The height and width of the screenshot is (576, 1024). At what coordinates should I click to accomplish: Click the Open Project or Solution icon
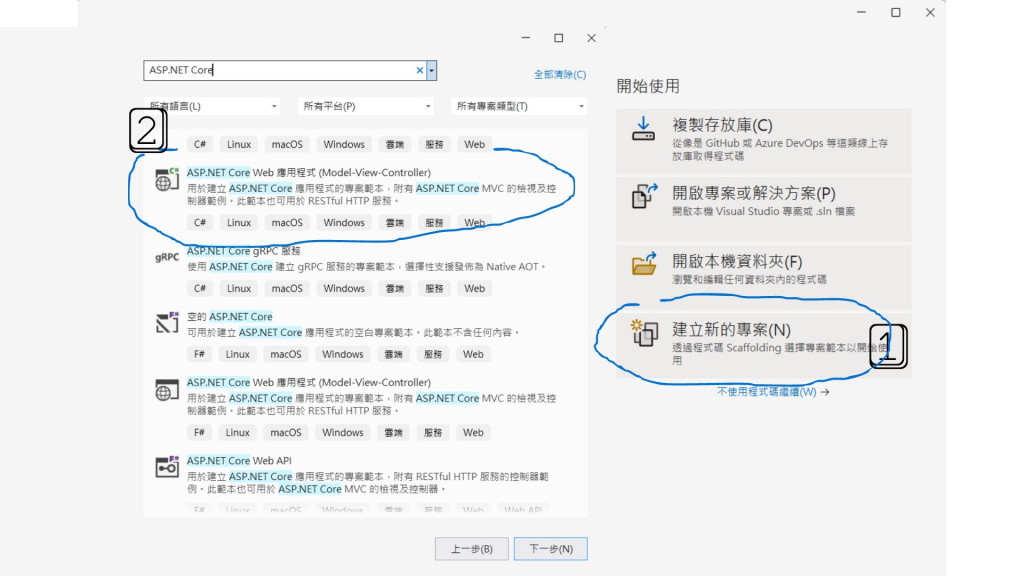644,196
